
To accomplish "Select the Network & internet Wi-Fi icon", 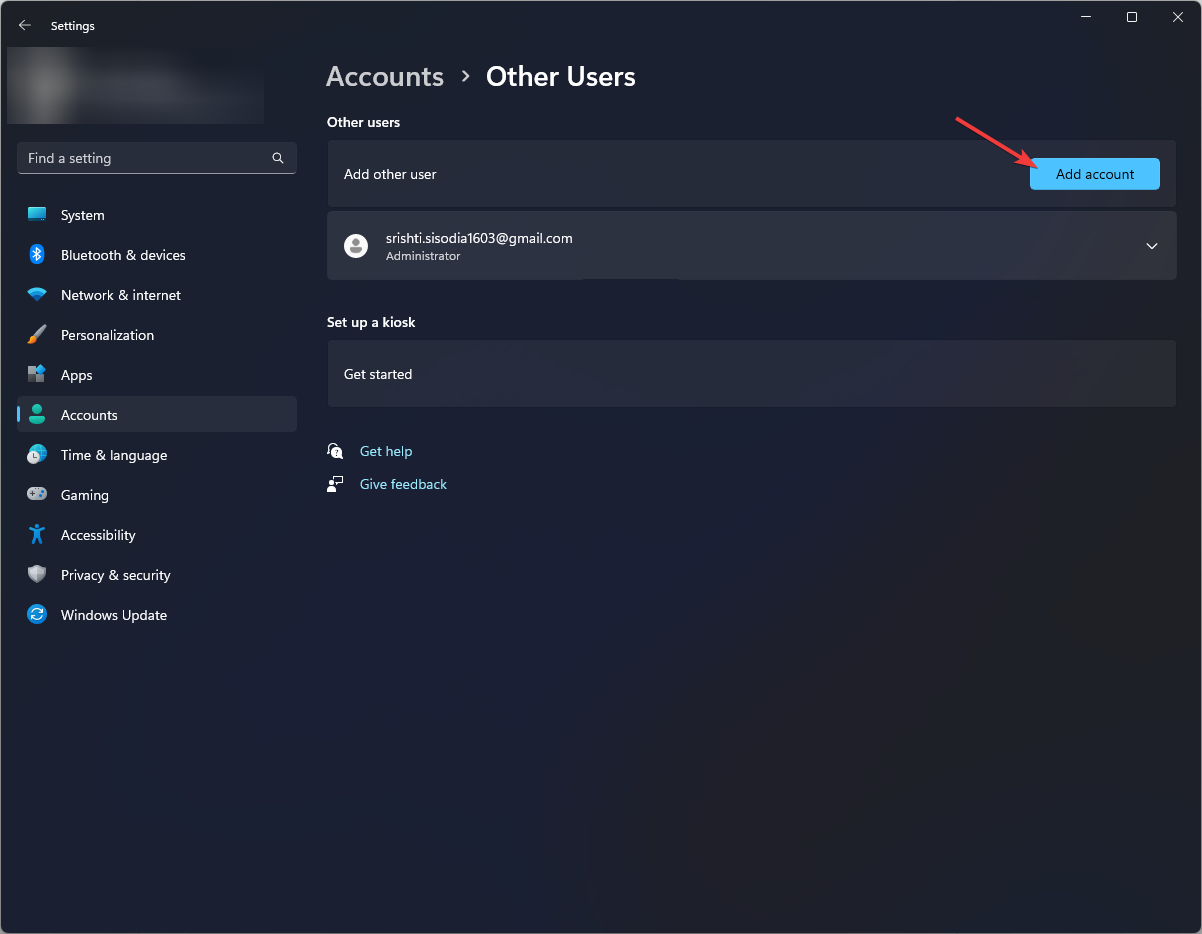I will 37,295.
